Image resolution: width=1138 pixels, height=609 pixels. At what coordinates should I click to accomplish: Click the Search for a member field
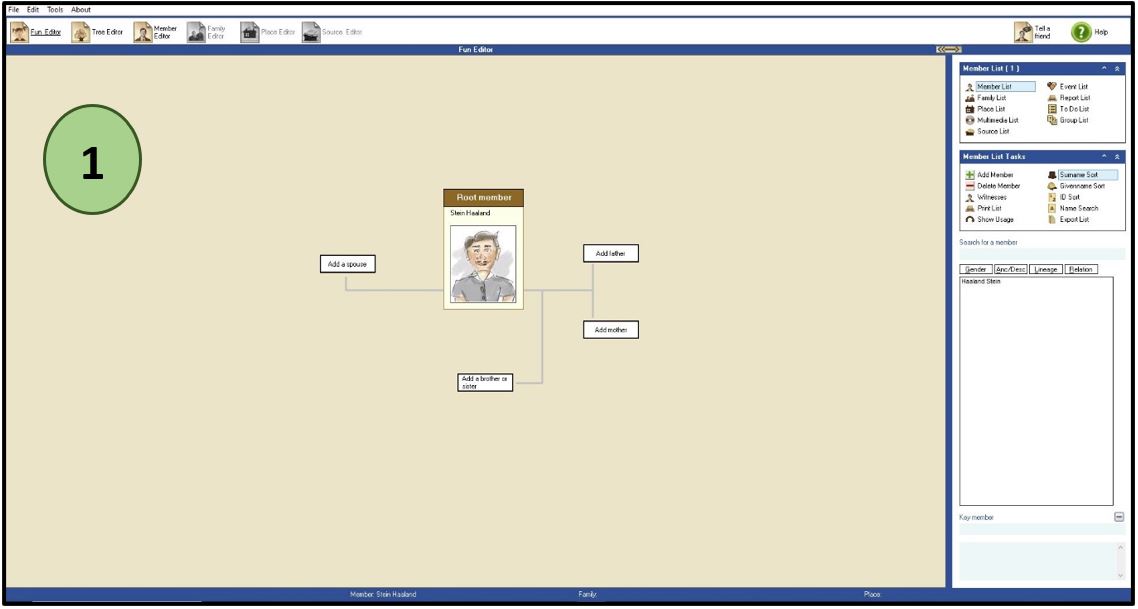click(x=1040, y=255)
